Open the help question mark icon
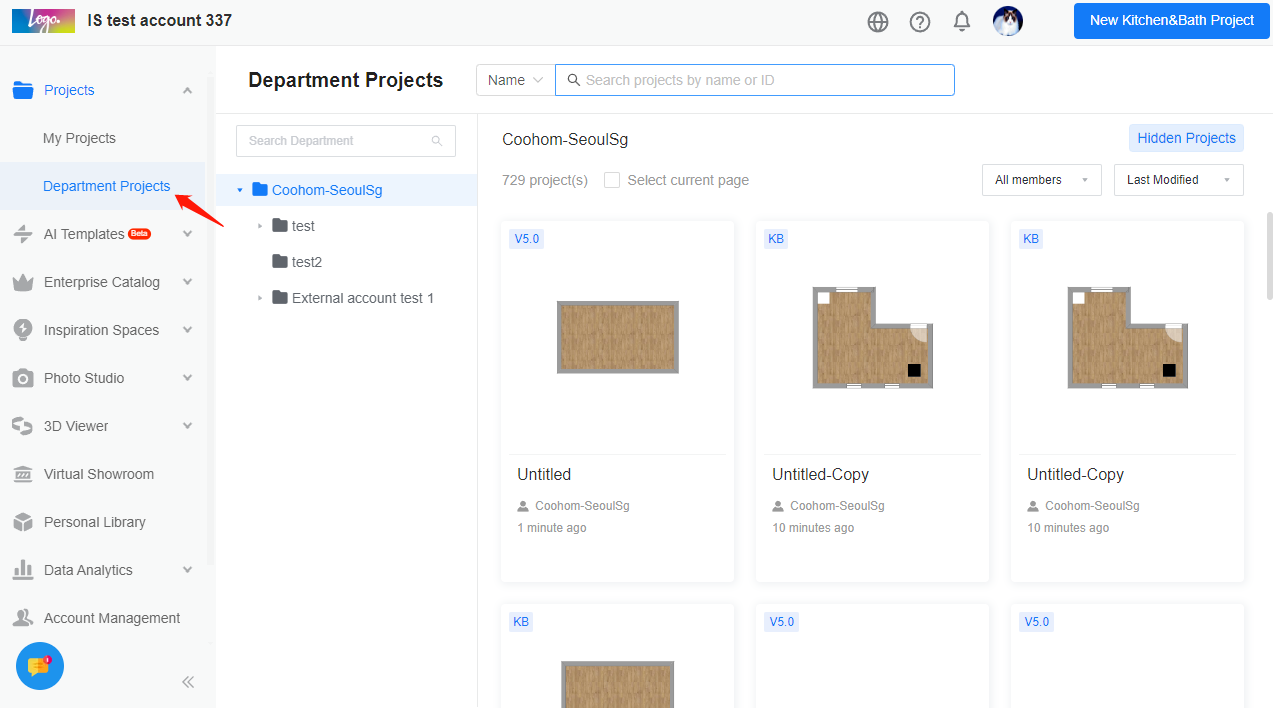Screen dimensions: 1273x708 pyautogui.click(x=920, y=22)
